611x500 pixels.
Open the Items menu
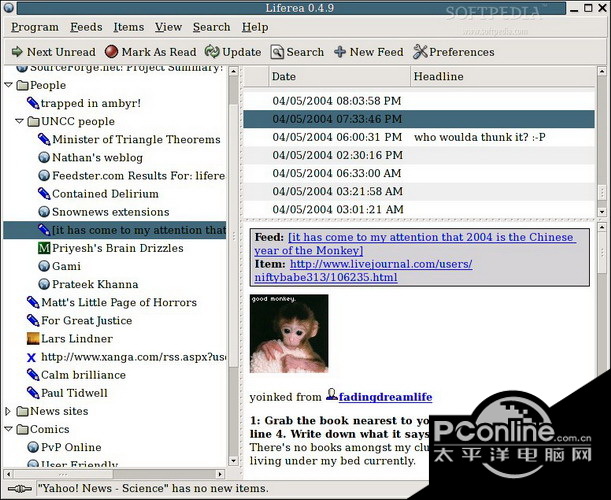click(x=129, y=27)
